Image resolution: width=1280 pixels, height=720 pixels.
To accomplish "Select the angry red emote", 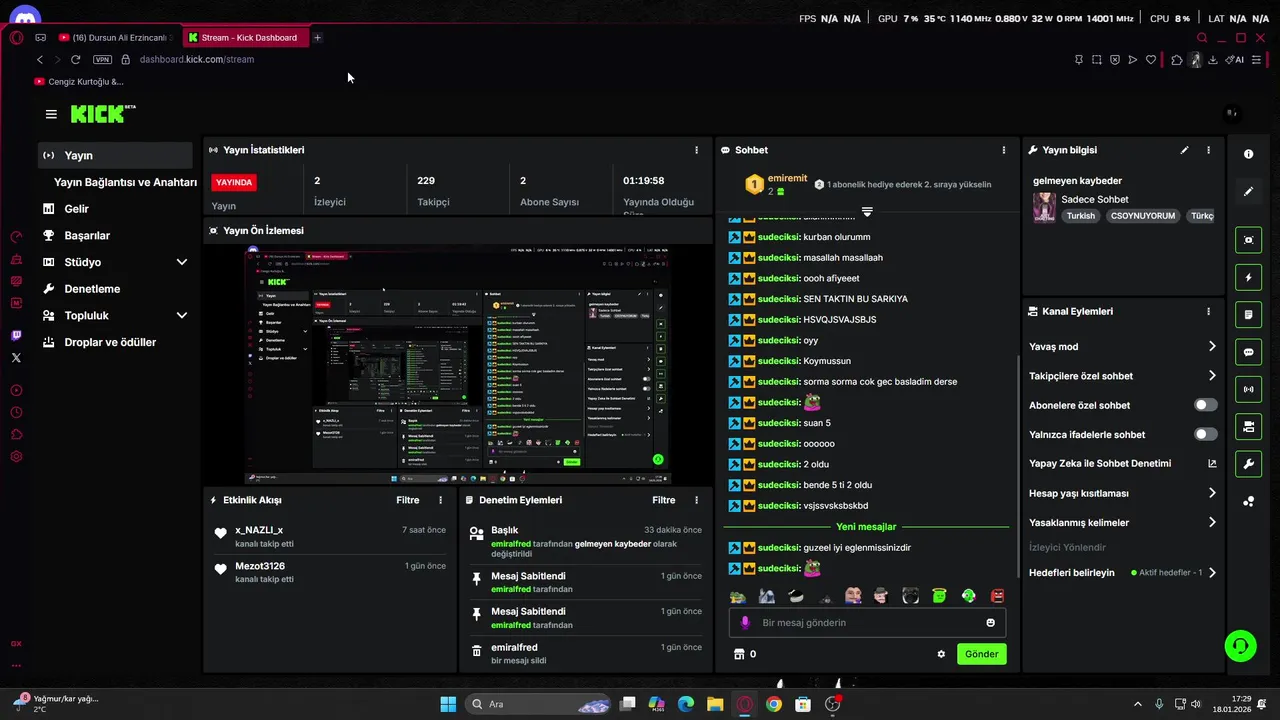I will (x=997, y=596).
